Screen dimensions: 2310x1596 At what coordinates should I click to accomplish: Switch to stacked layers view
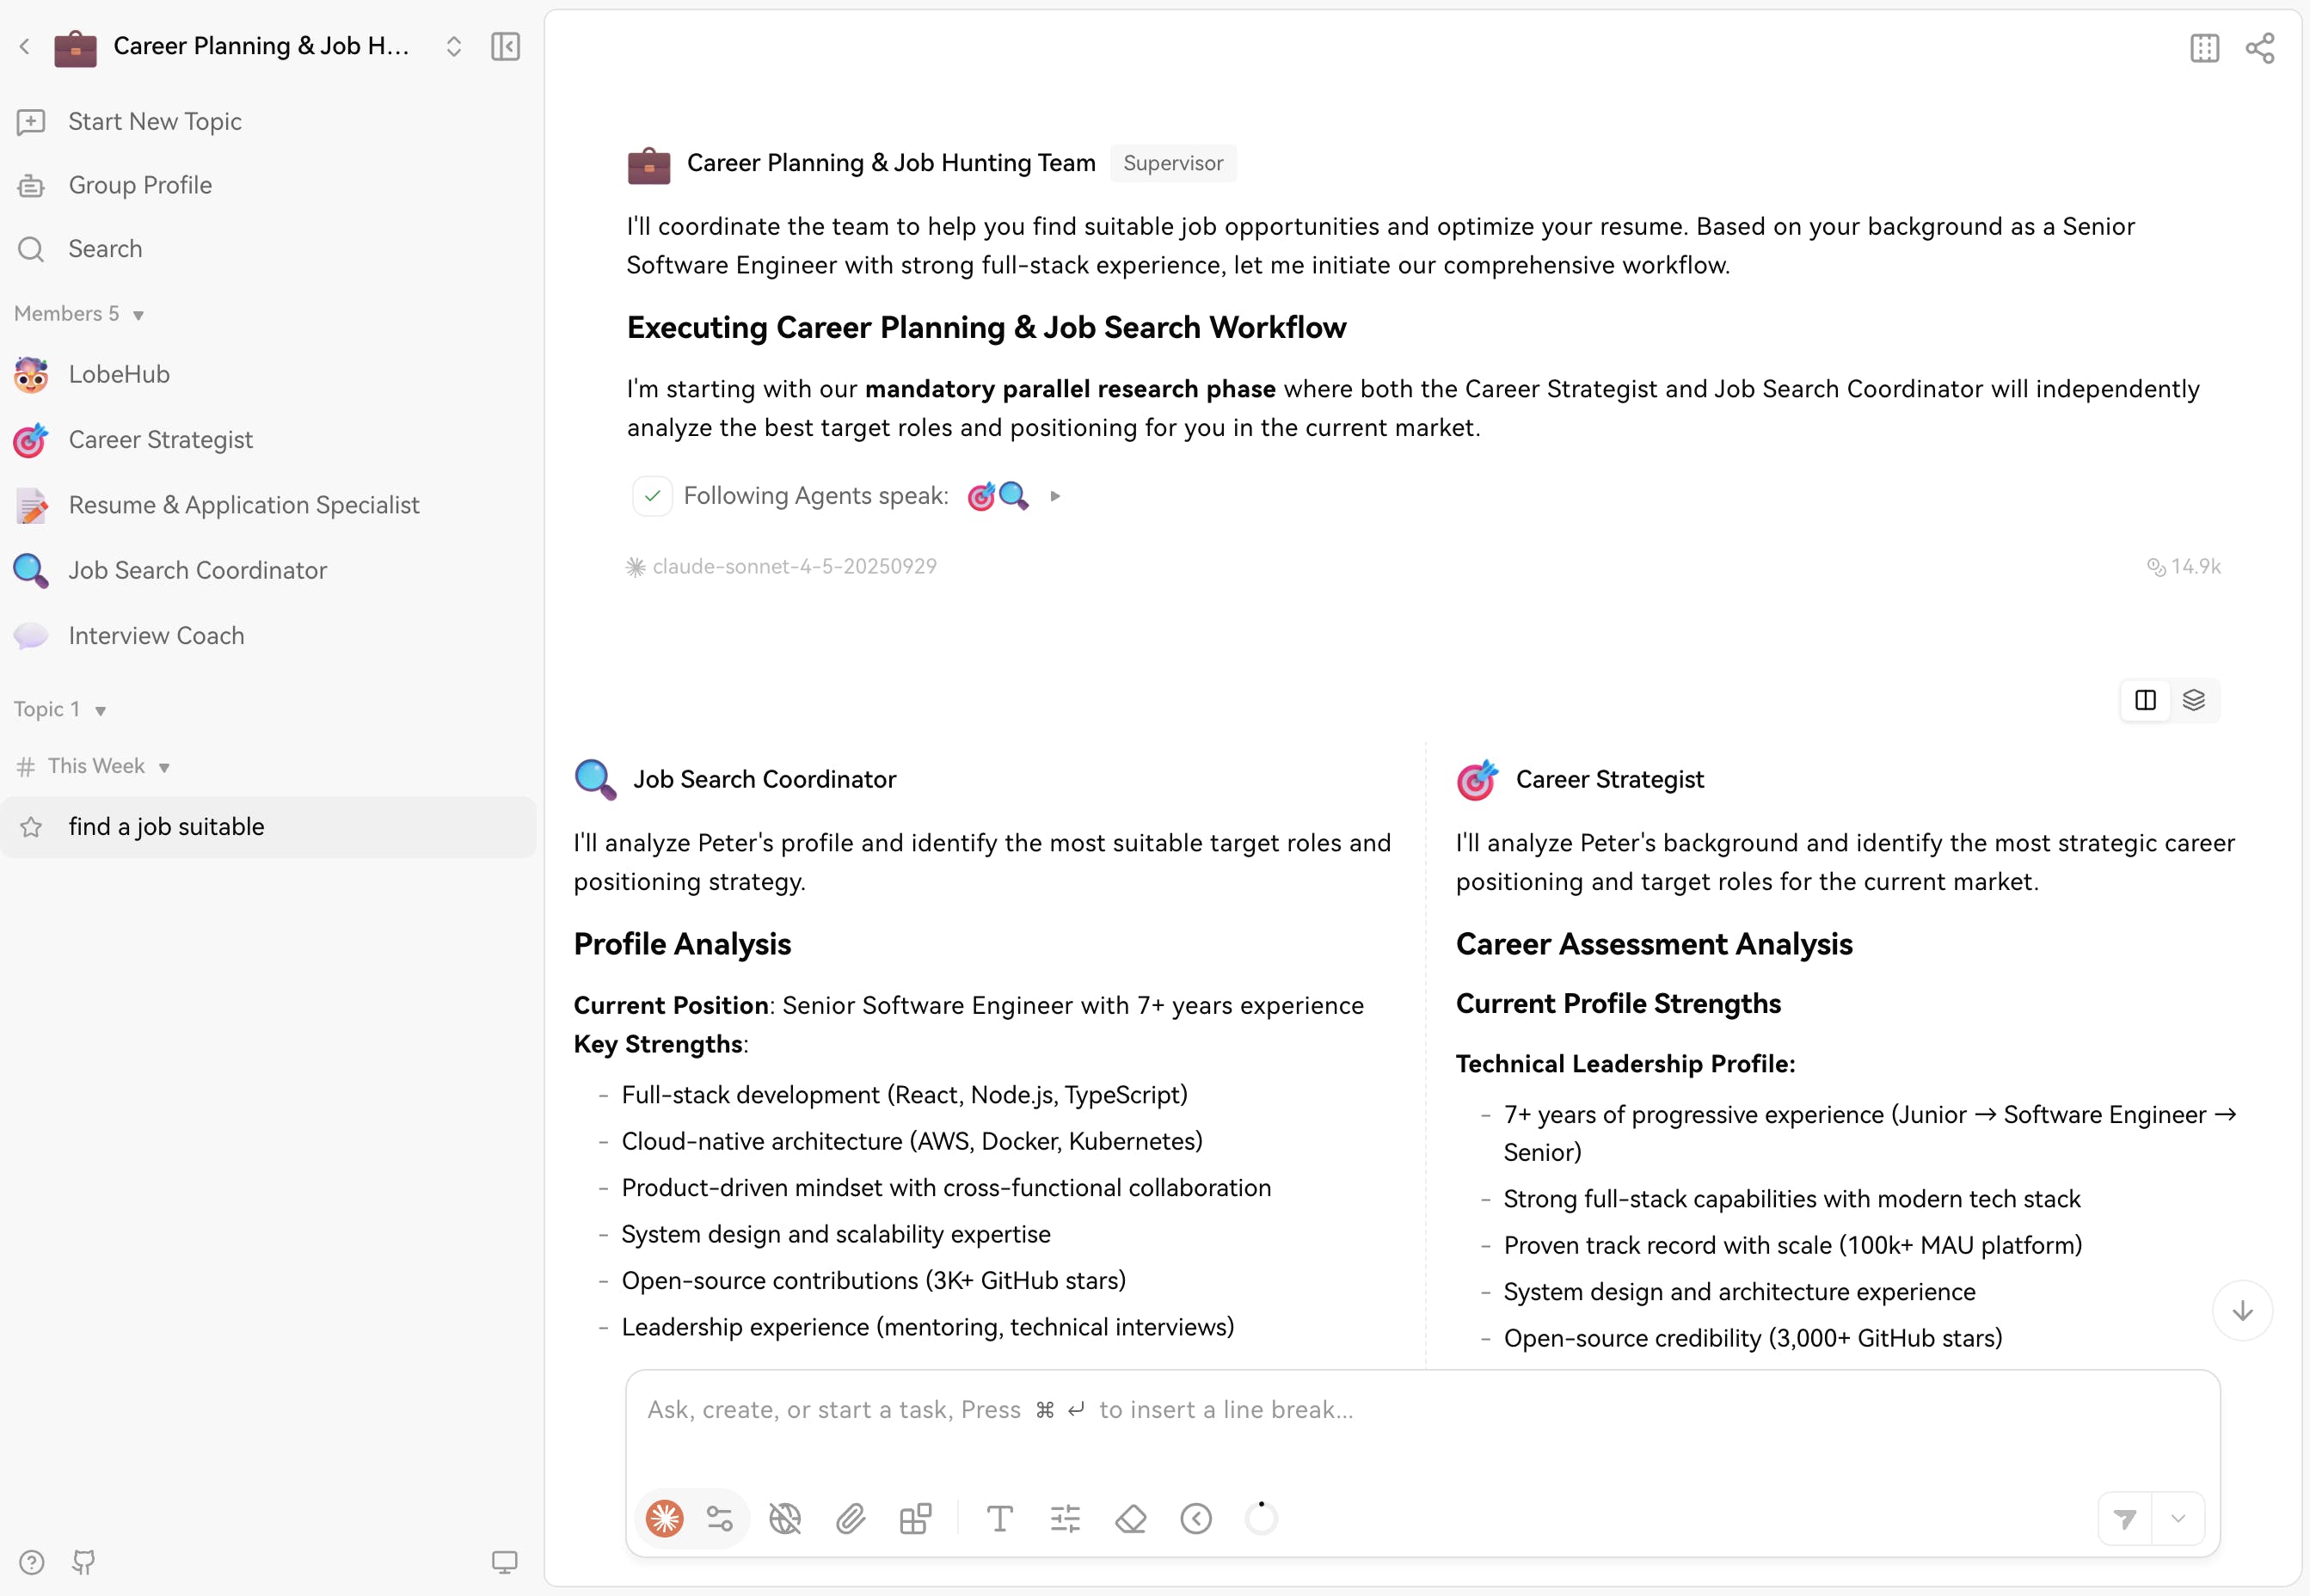point(2193,700)
